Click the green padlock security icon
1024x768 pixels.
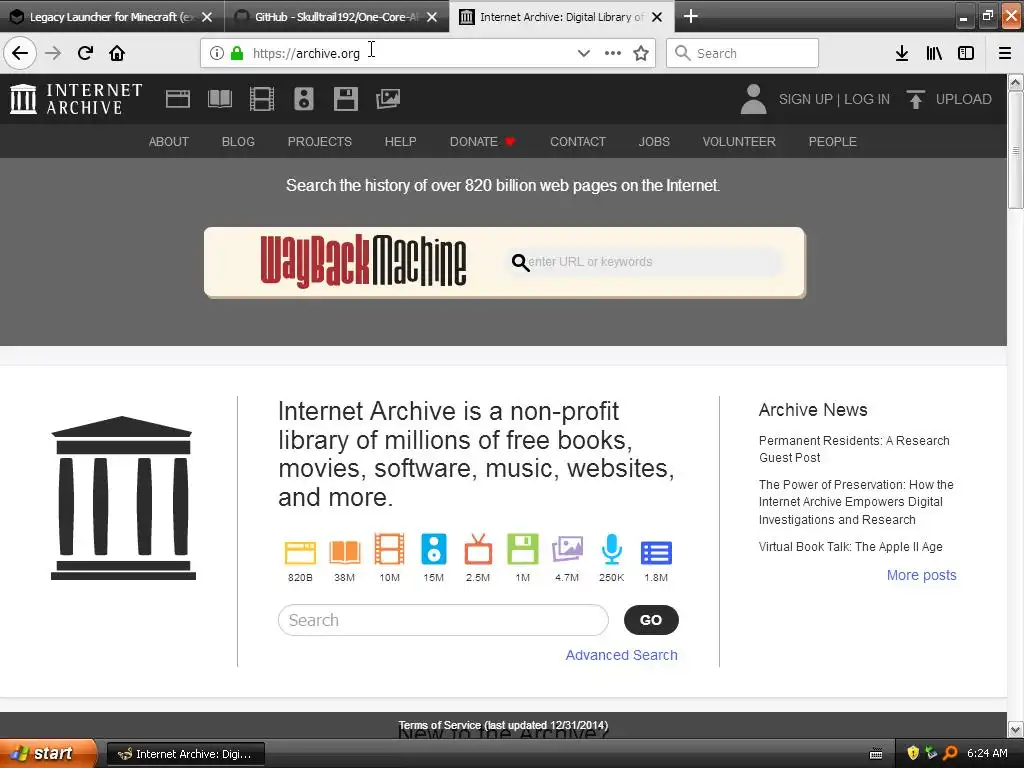[237, 53]
